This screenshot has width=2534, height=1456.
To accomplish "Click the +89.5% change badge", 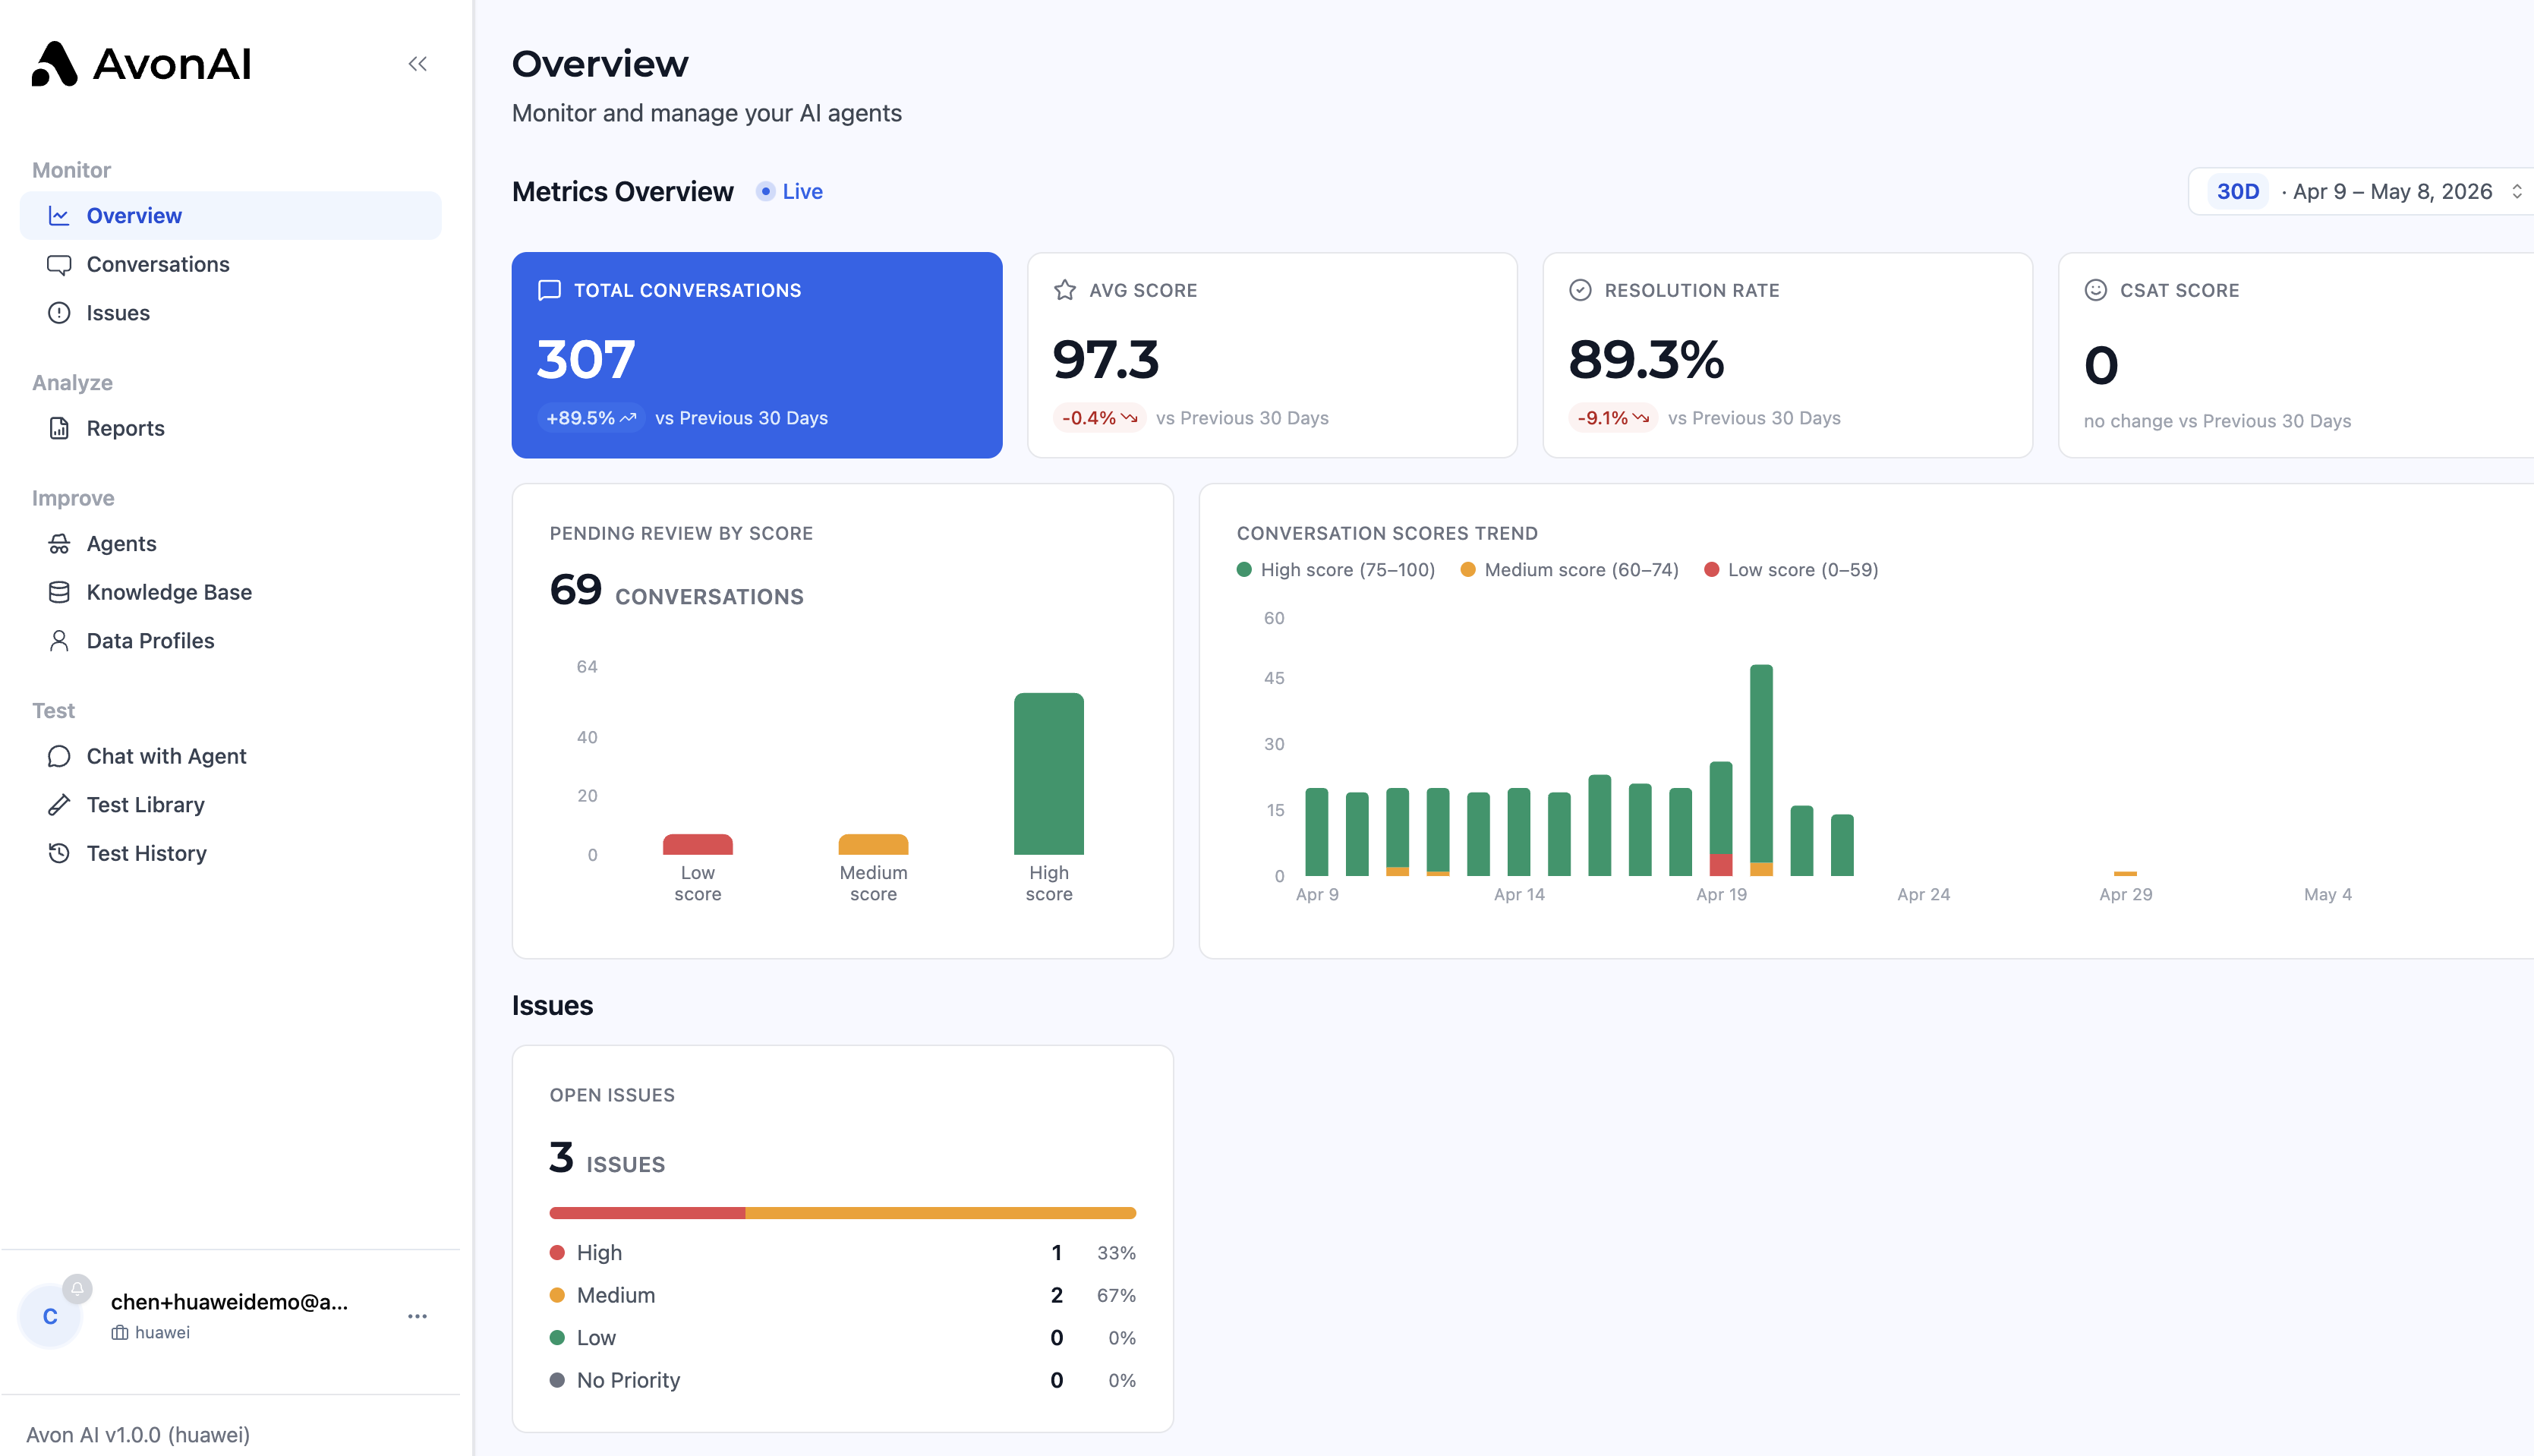I will (591, 418).
